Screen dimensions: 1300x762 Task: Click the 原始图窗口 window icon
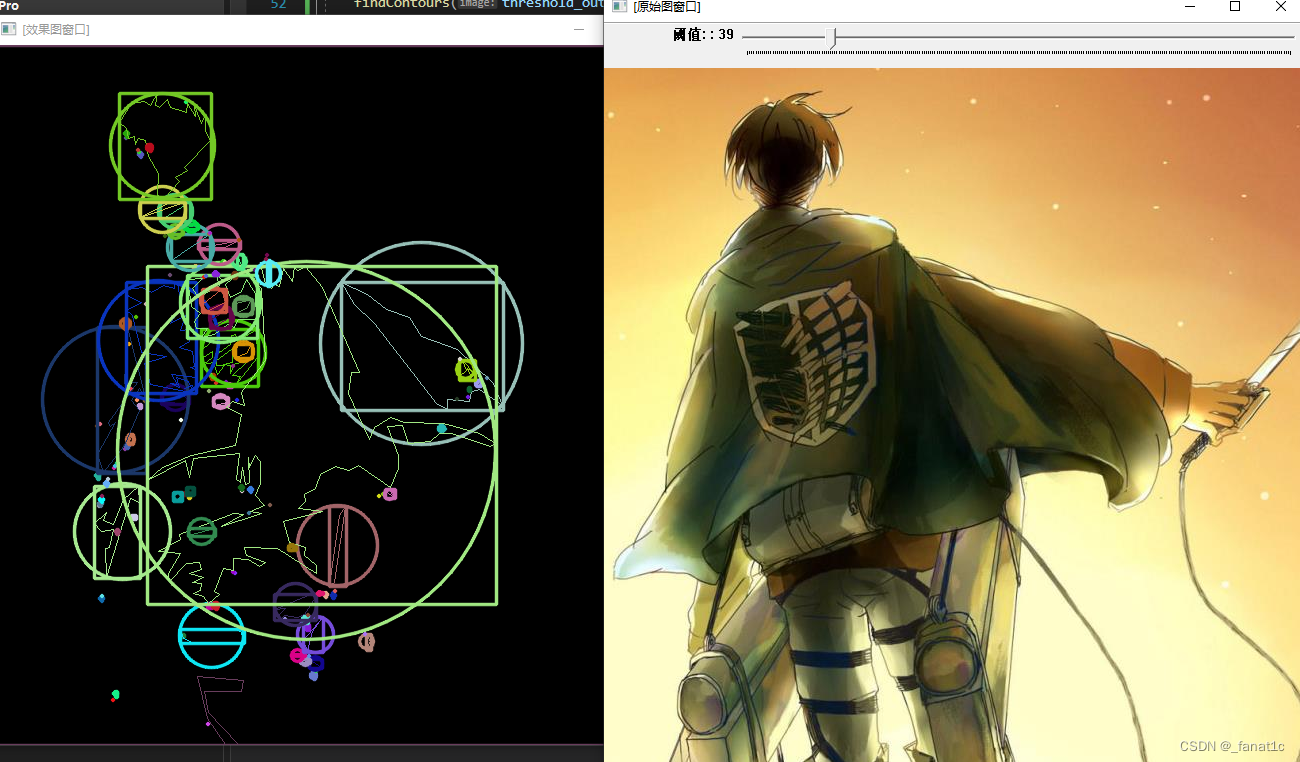point(620,6)
